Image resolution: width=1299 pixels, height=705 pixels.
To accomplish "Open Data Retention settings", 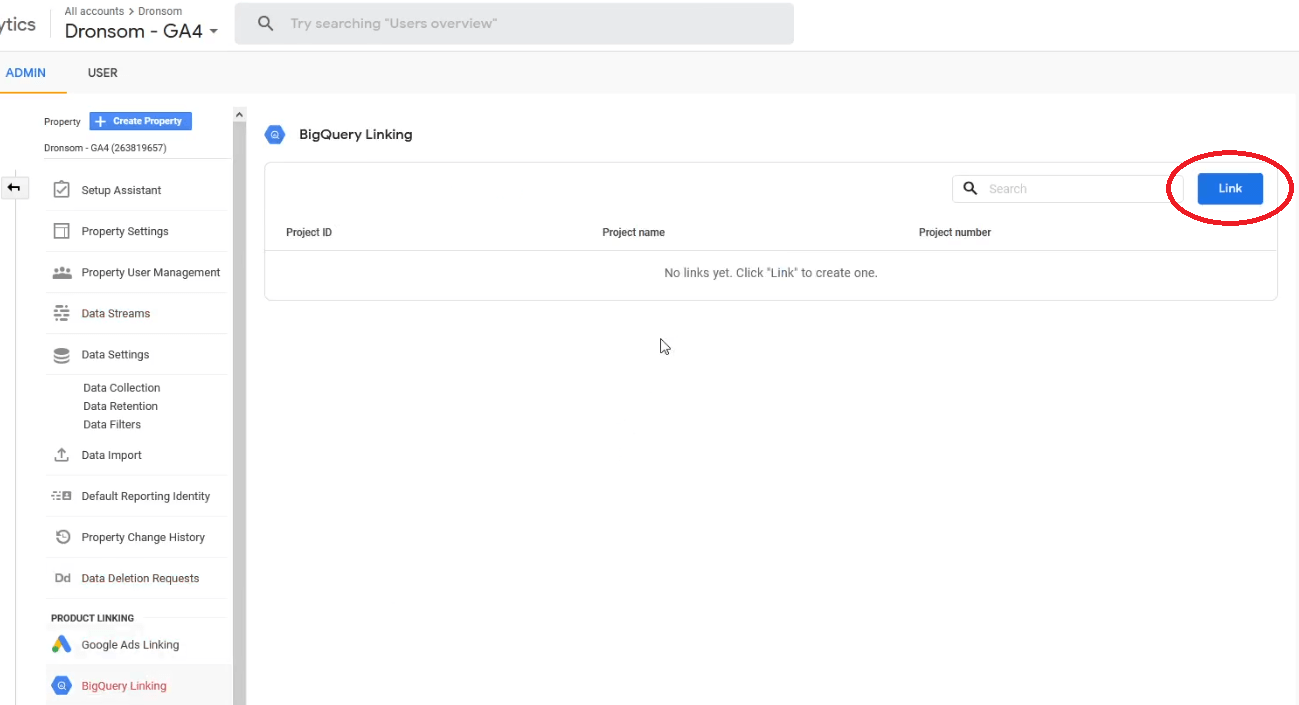I will [x=120, y=406].
